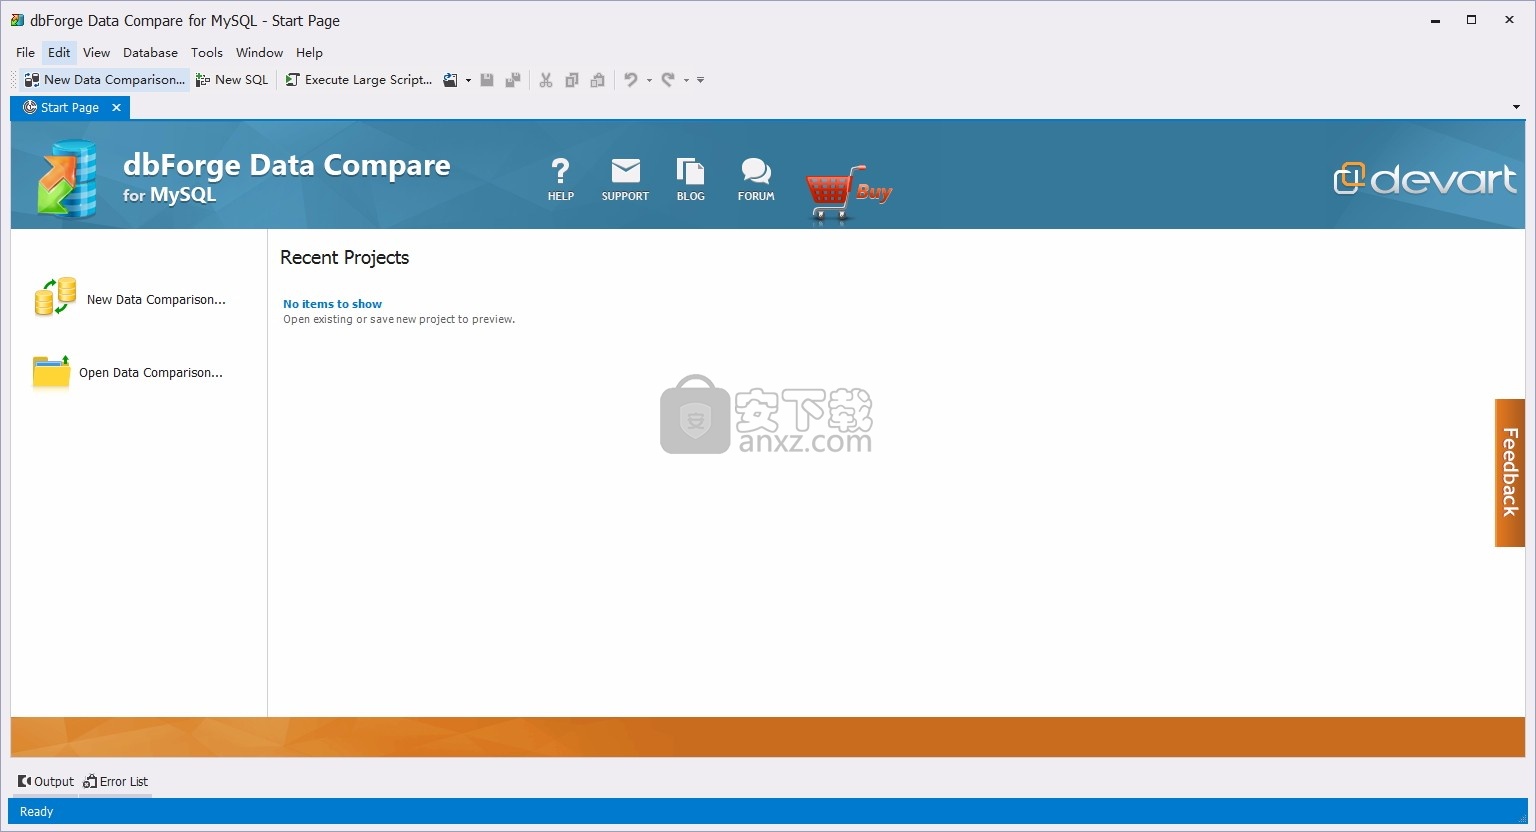Open the Help menu
Image resolution: width=1536 pixels, height=832 pixels.
309,53
